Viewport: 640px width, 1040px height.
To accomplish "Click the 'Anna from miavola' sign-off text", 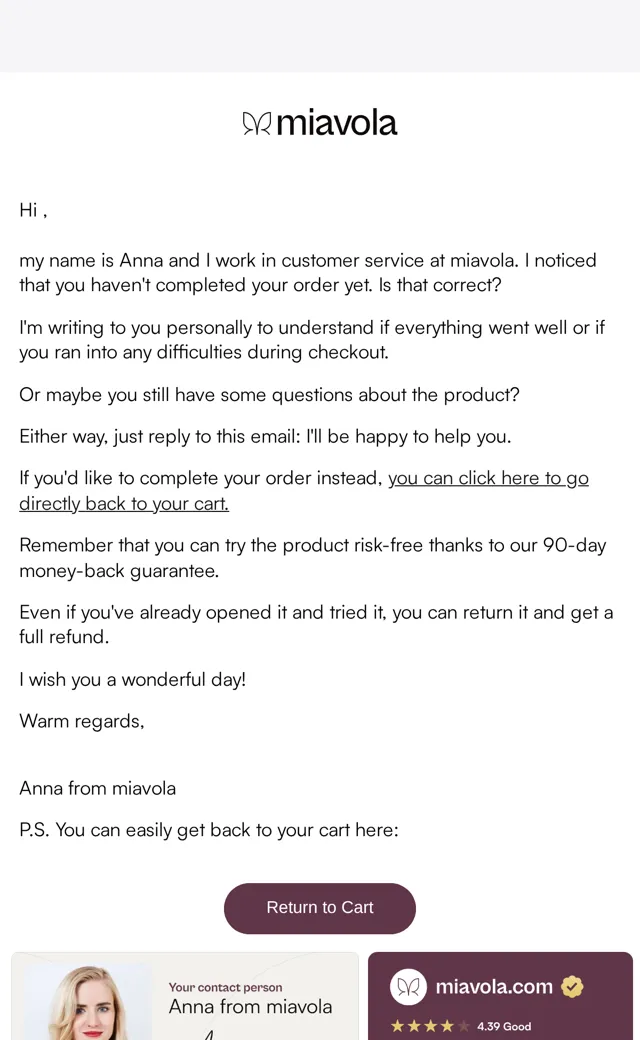I will pyautogui.click(x=97, y=788).
